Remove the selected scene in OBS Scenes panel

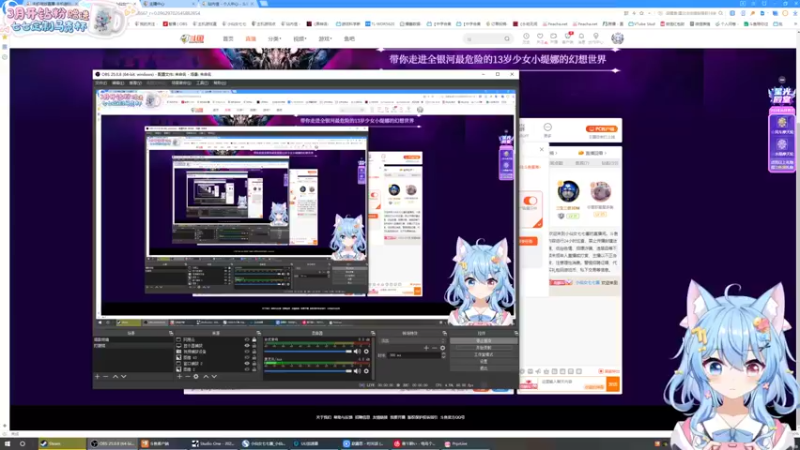[x=106, y=377]
